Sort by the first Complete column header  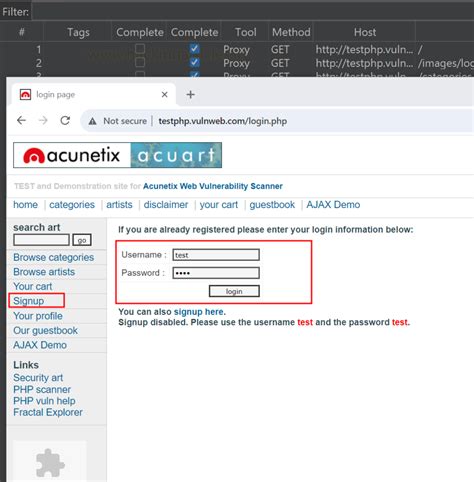(x=140, y=32)
